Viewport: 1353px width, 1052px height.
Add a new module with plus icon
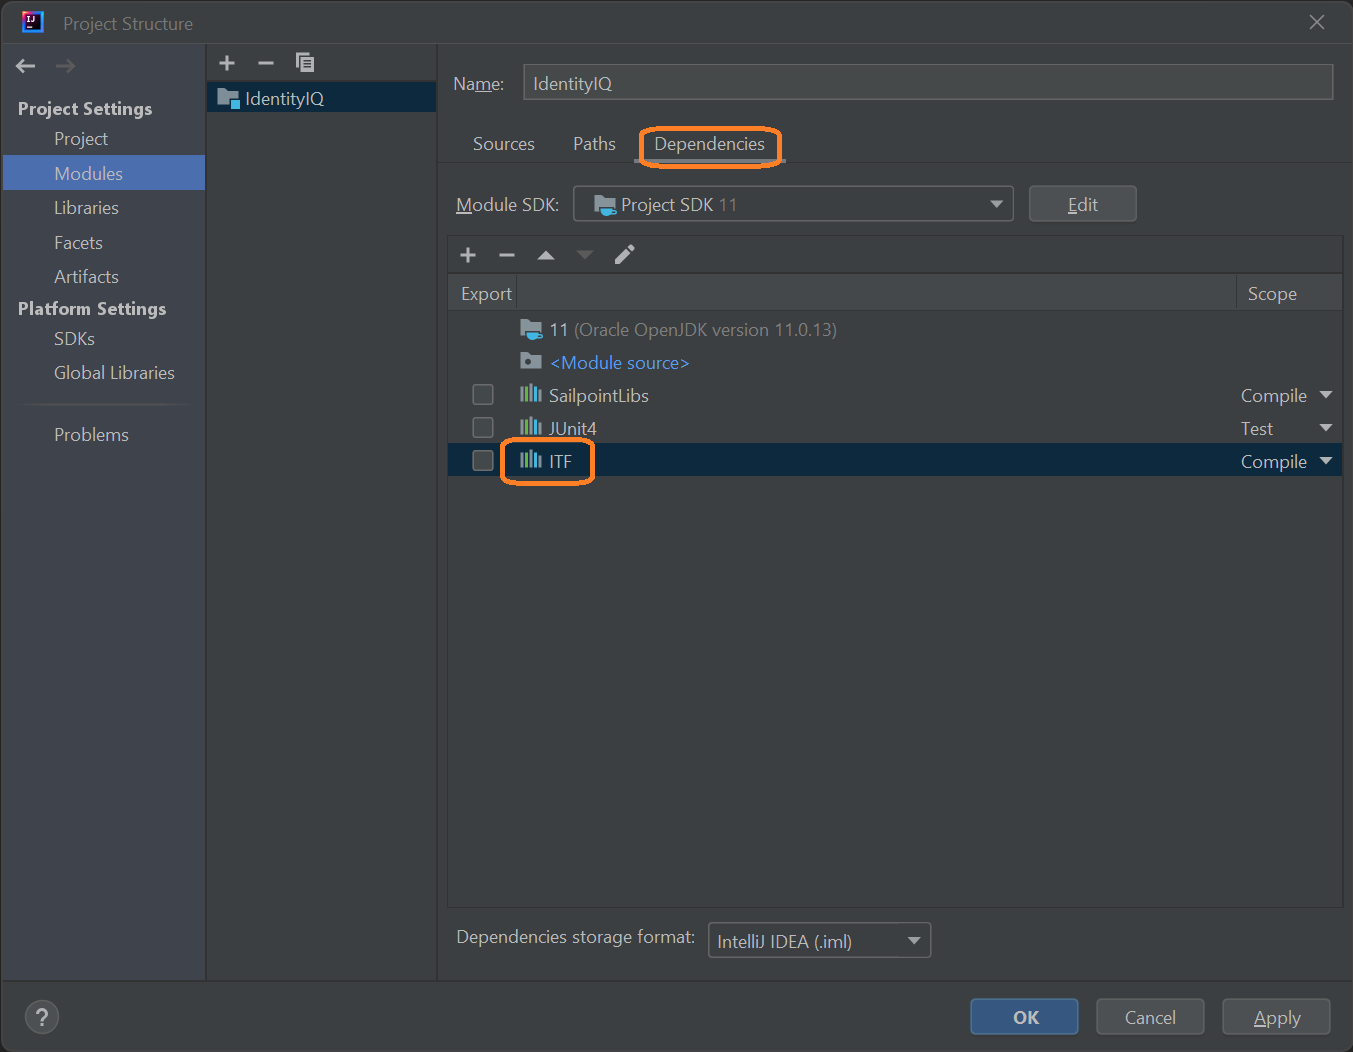tap(227, 63)
